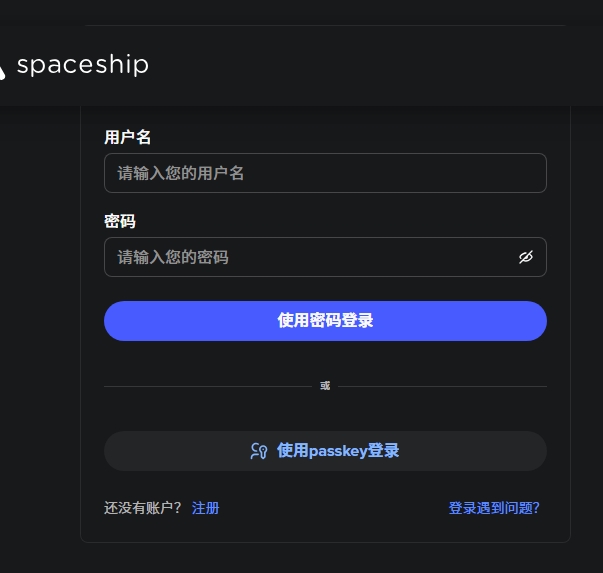Click the 密码 field label

(x=120, y=221)
